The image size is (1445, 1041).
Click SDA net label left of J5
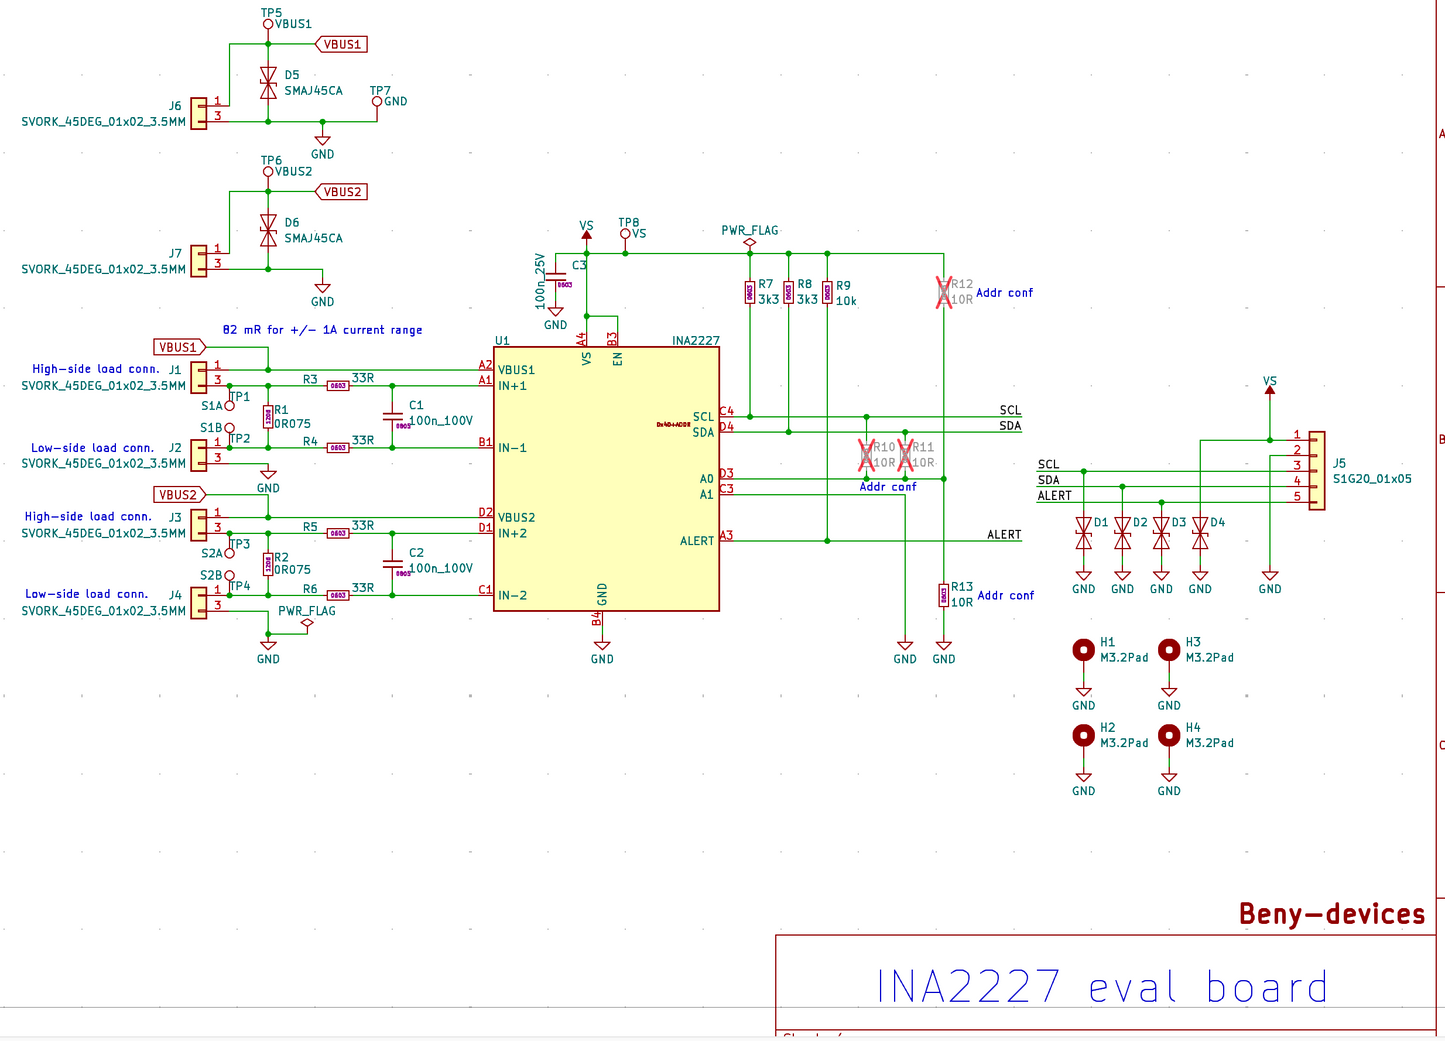1048,480
